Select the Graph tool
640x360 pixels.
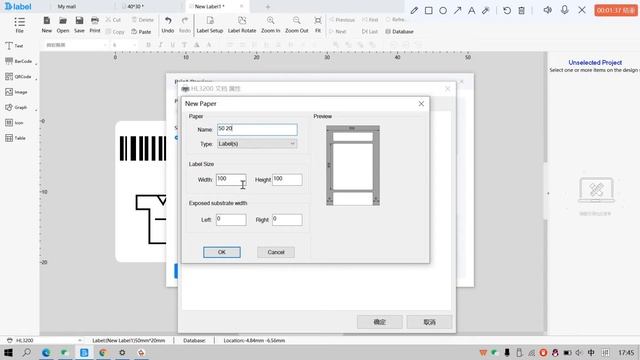tap(16, 107)
